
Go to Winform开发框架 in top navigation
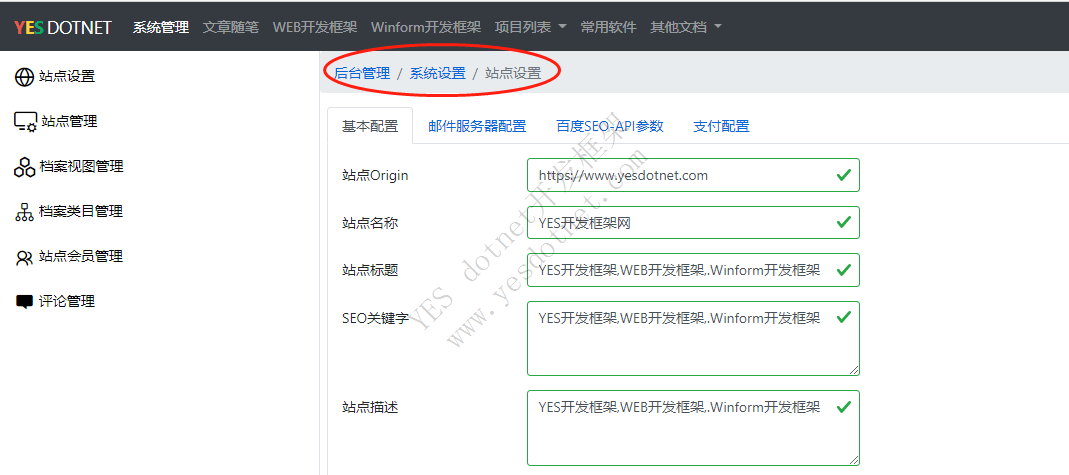[x=426, y=27]
